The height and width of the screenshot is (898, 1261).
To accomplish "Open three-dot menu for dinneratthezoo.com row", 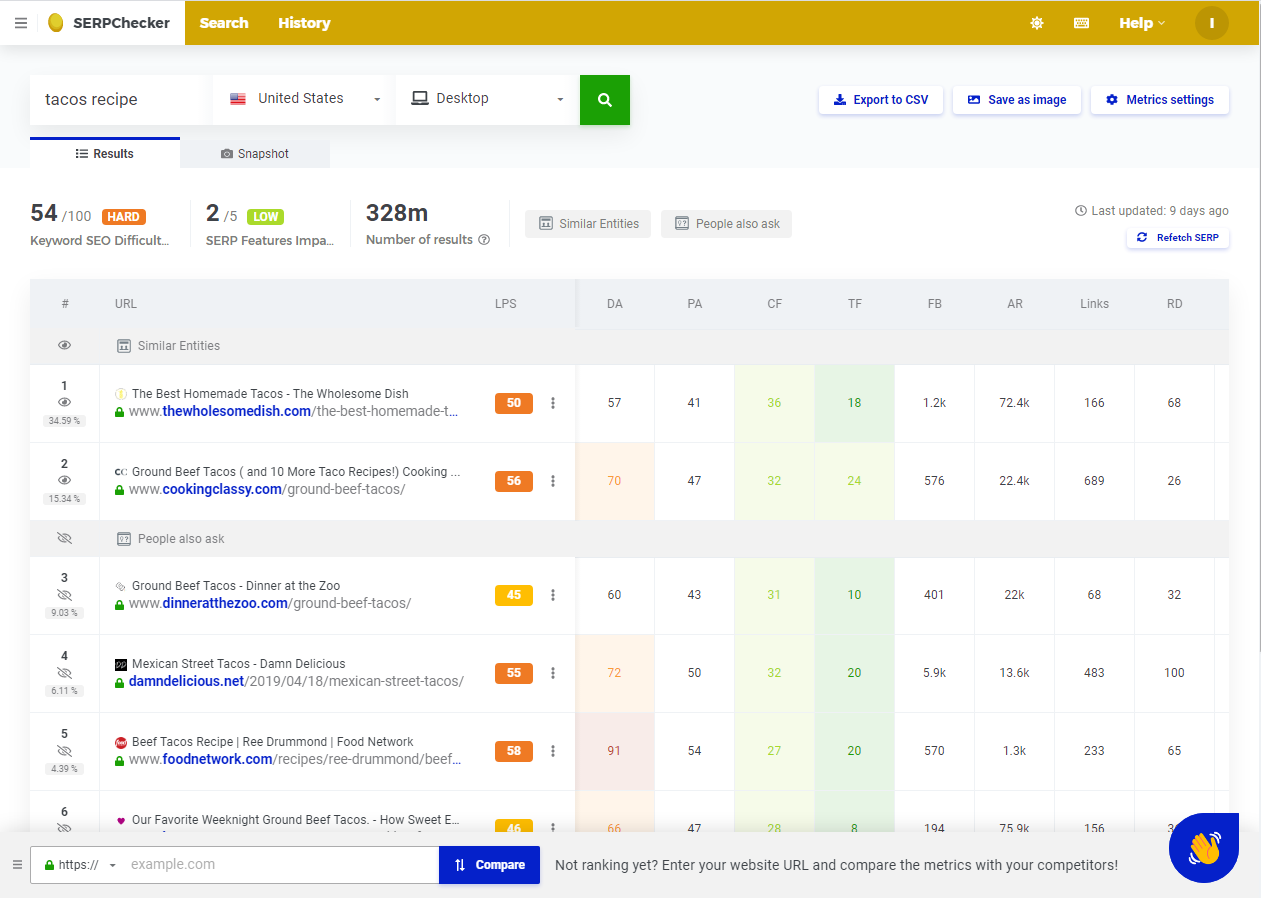I will click(553, 595).
